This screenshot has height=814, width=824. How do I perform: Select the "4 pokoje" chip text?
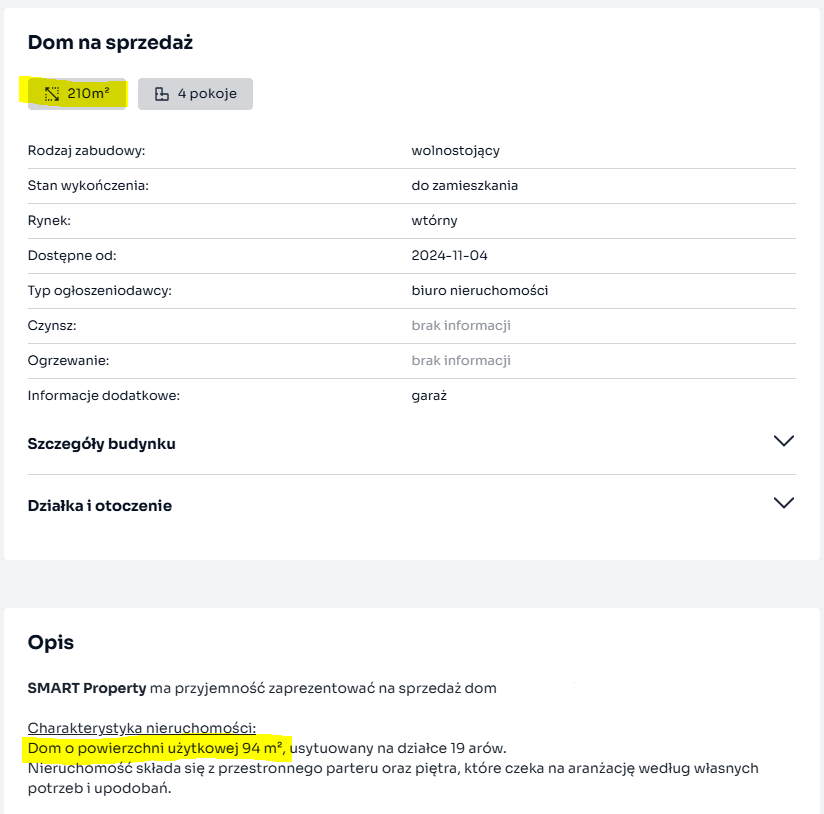[x=207, y=94]
